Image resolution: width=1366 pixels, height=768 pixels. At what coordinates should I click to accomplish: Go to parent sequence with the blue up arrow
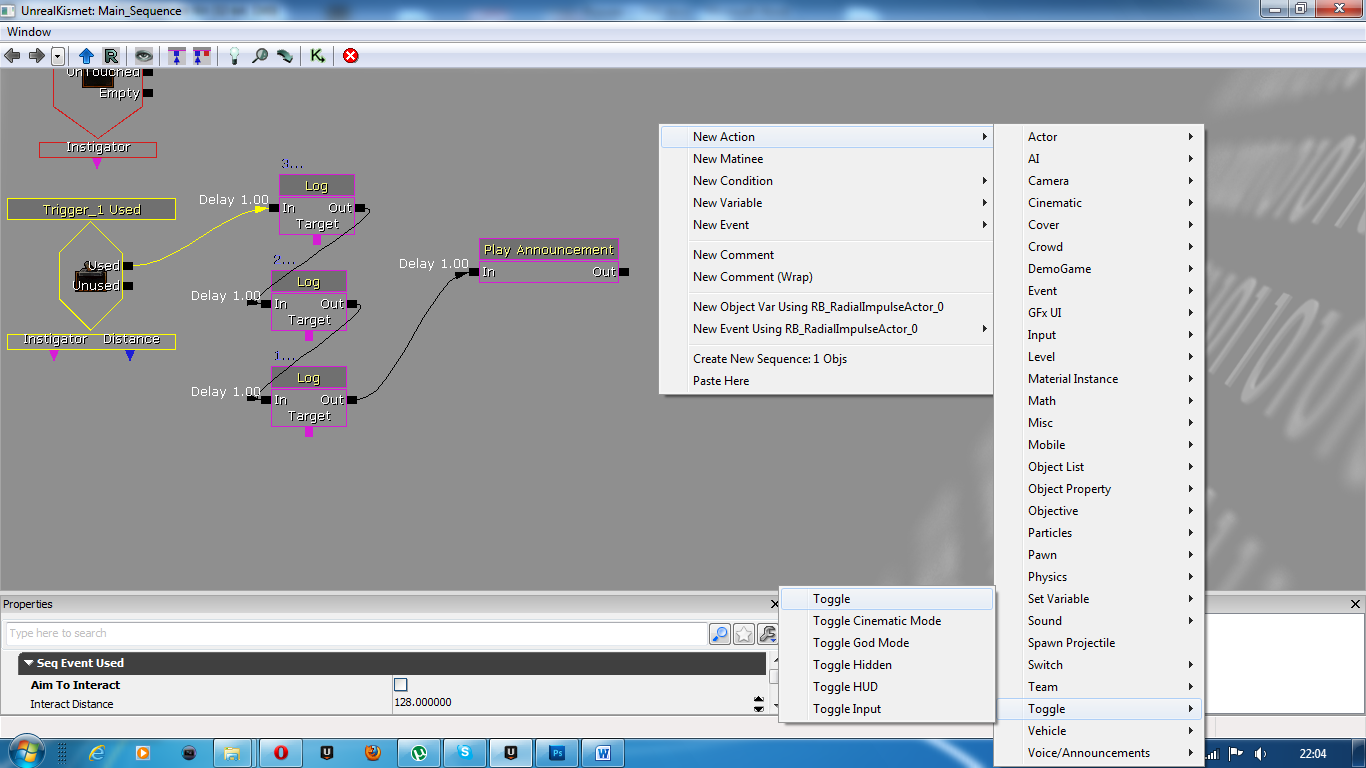[x=86, y=56]
